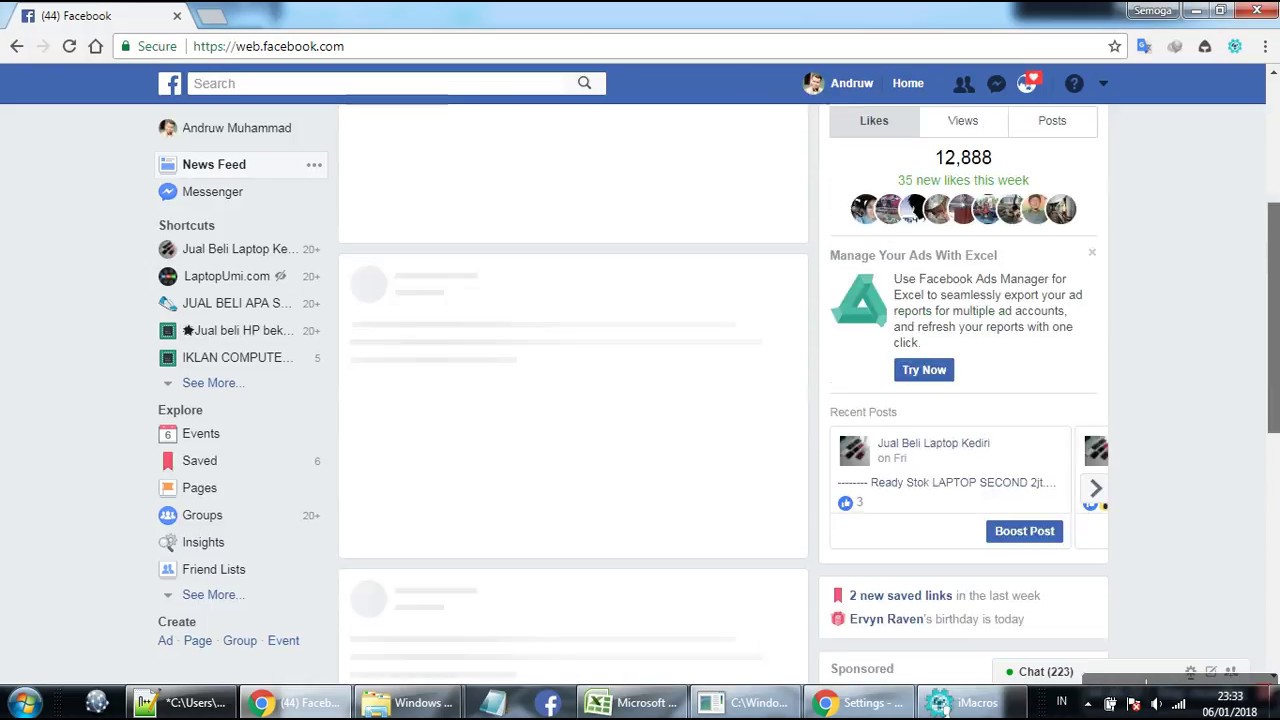Open the Friend Requests icon
Viewport: 1280px width, 720px height.
click(963, 84)
